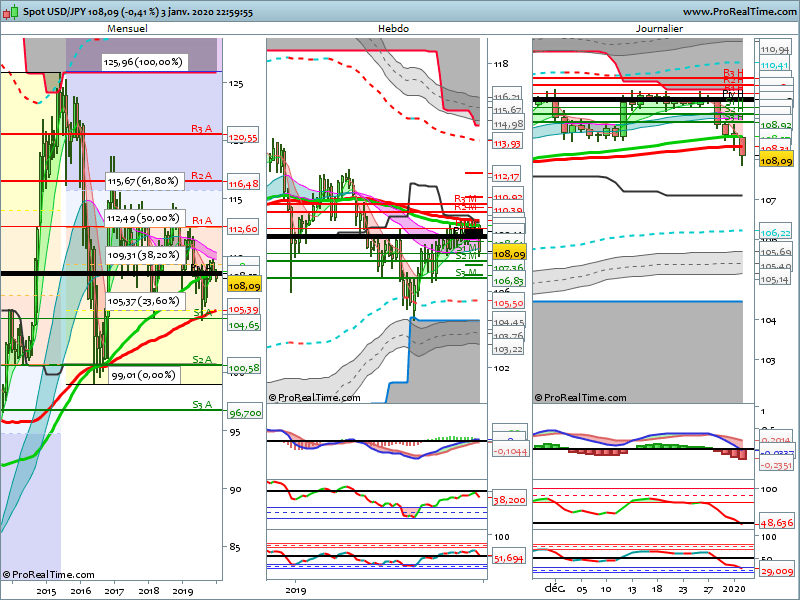
Task: Click the 115,67 (61,80%) Fibonacci label
Action: 143,181
